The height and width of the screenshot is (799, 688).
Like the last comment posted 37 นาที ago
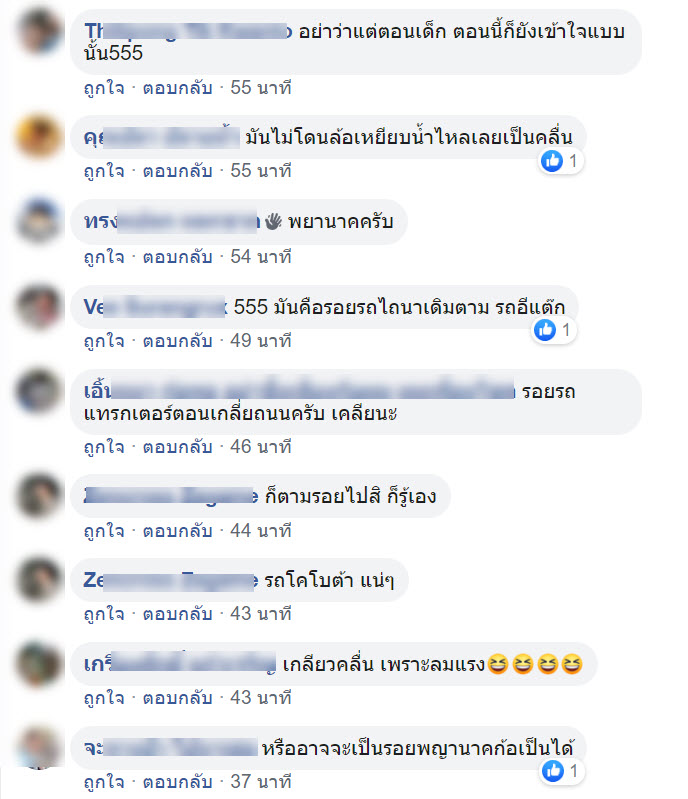(x=104, y=782)
